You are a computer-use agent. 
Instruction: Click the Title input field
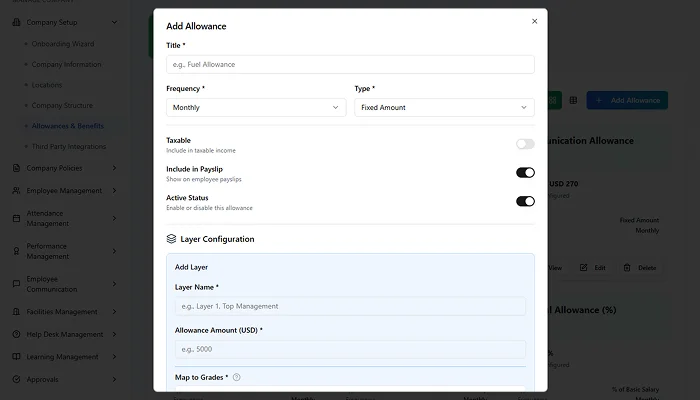pos(350,64)
